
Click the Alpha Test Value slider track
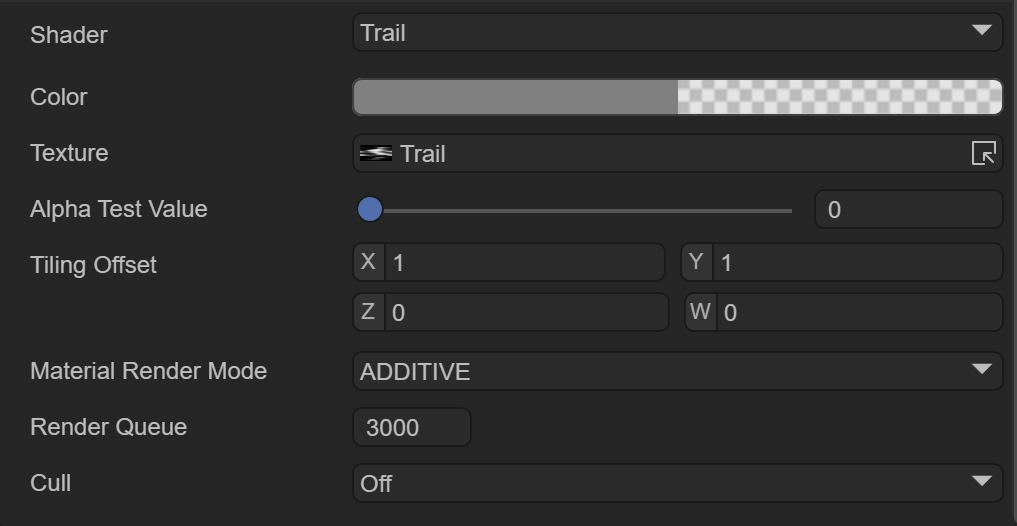[x=600, y=211]
